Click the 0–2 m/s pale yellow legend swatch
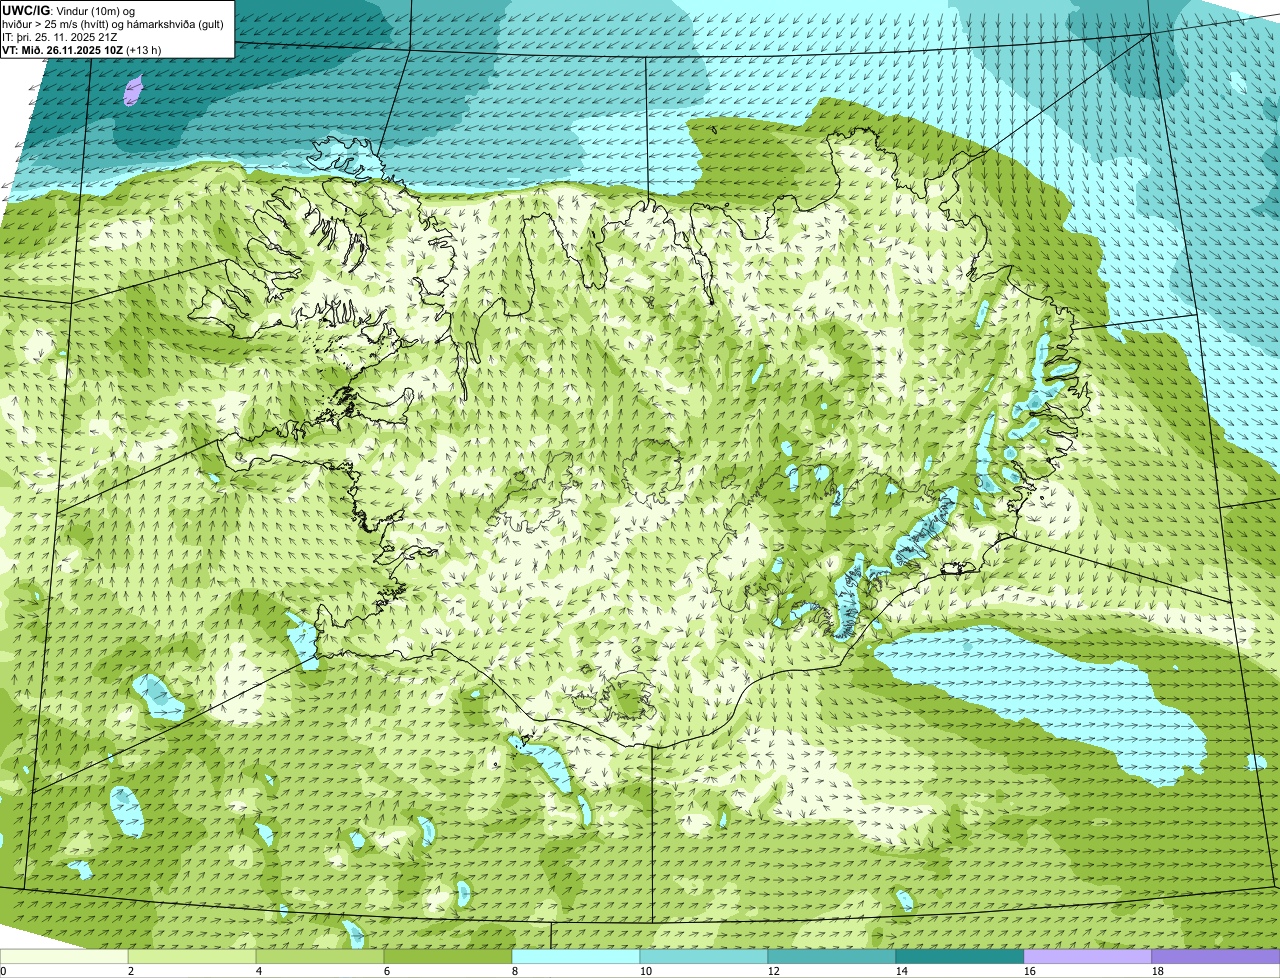1280x978 pixels. click(64, 956)
